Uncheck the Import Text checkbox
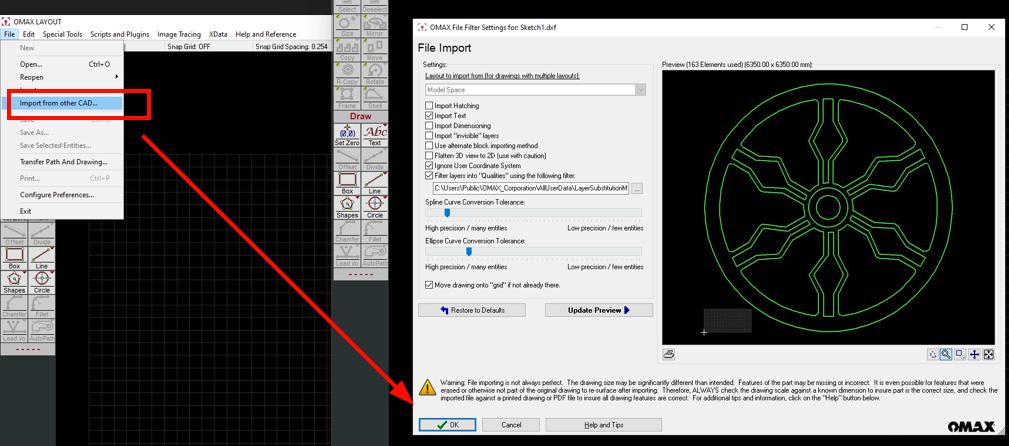 pos(429,116)
